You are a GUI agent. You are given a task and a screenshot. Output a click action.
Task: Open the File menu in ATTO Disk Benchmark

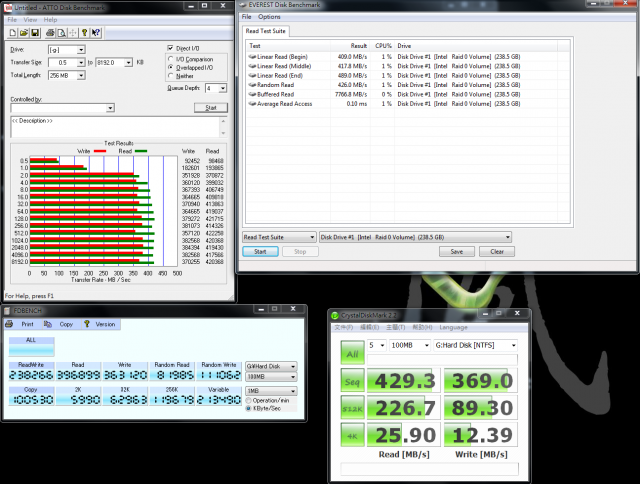[12, 20]
